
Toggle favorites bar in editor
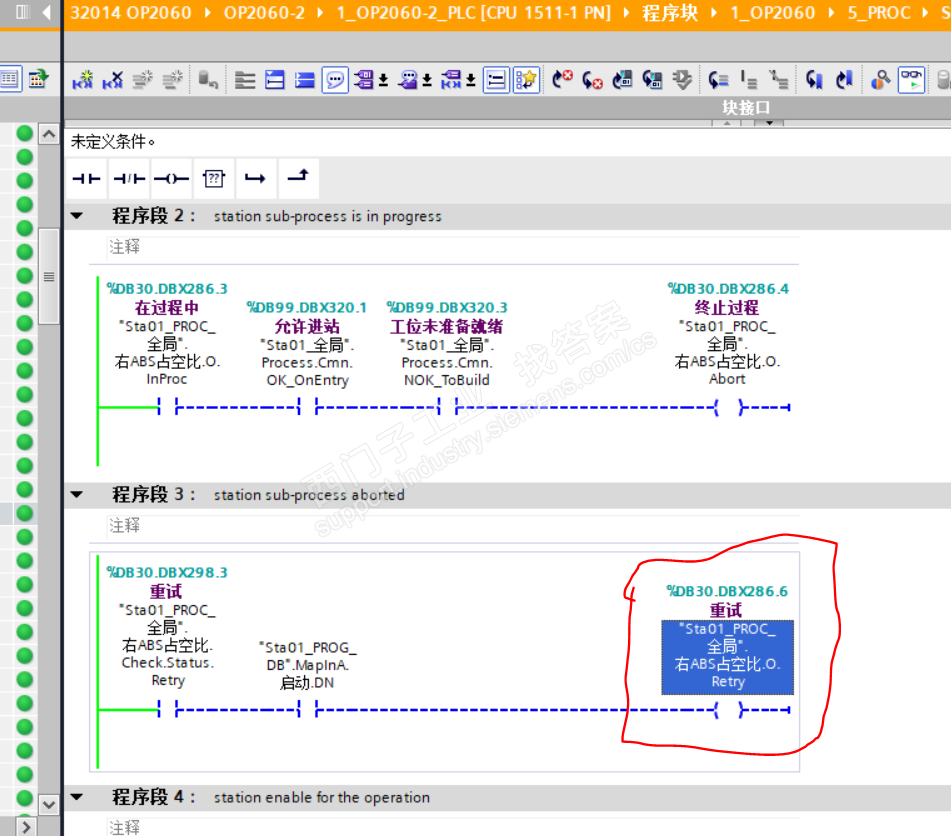tap(526, 80)
